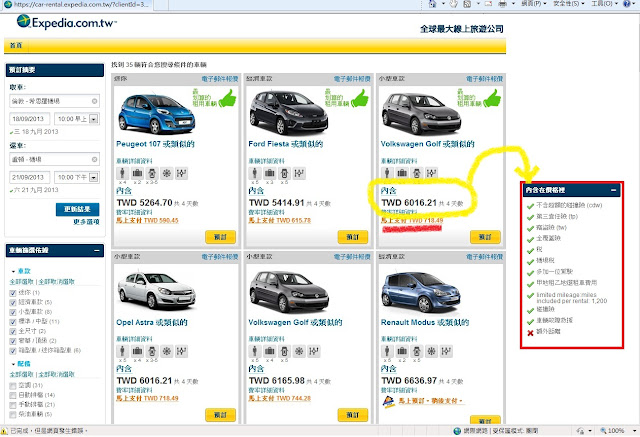640x437 pixels.
Task: Open the 工具(O) menu
Action: pyautogui.click(x=604, y=4)
